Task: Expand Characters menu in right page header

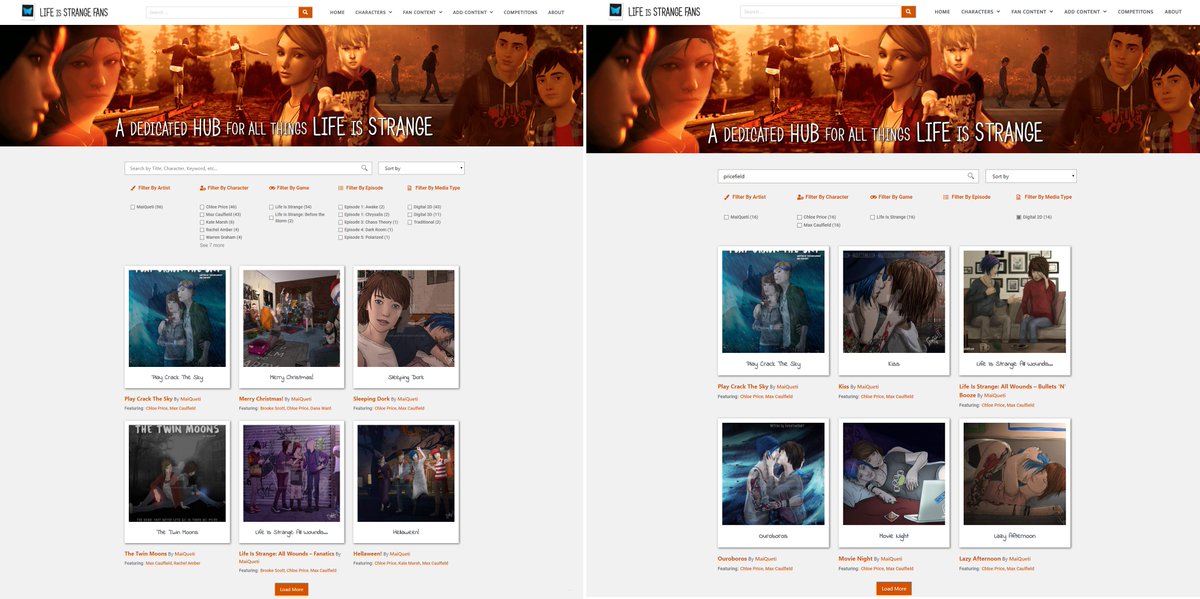Action: (980, 12)
